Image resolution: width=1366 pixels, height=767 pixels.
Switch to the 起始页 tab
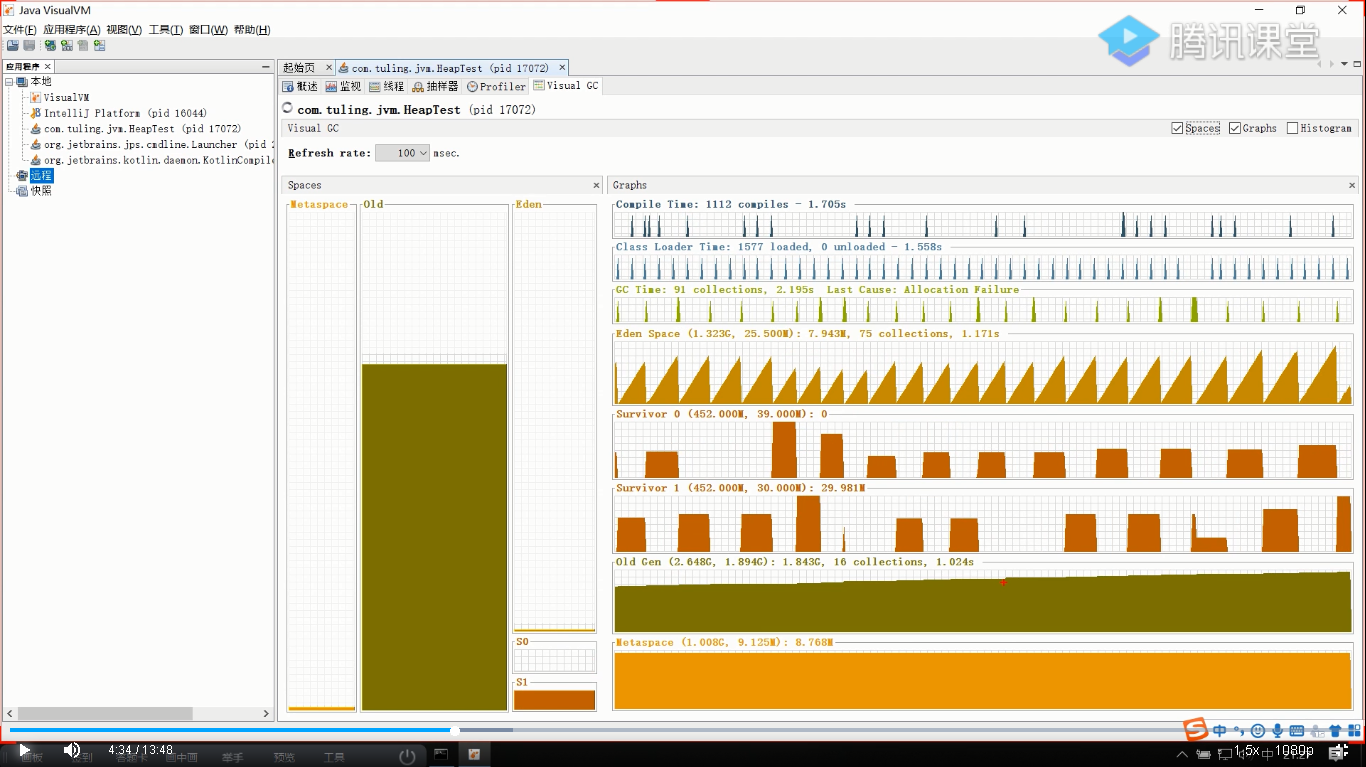pyautogui.click(x=299, y=68)
